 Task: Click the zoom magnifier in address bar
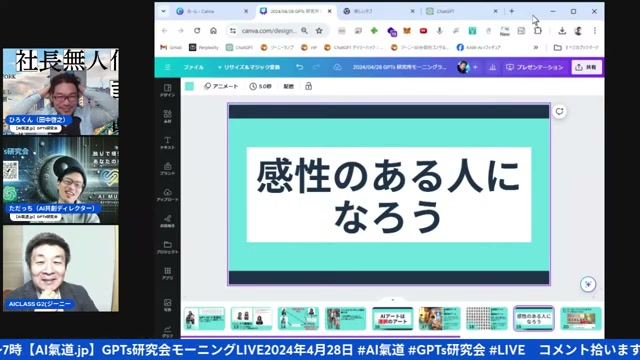pos(304,31)
